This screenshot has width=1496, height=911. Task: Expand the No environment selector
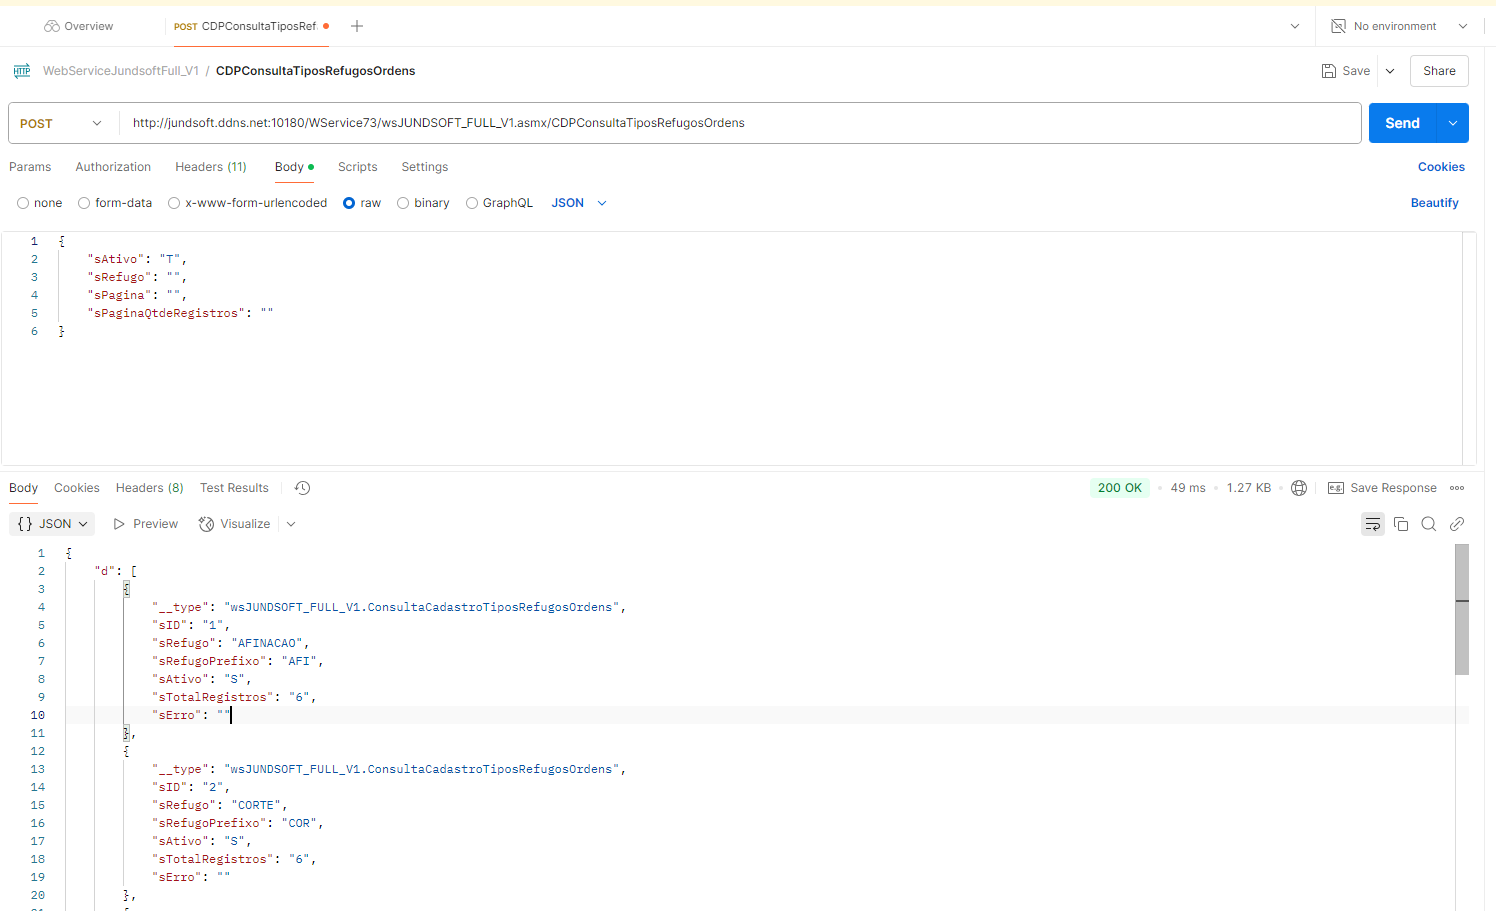pos(1400,26)
